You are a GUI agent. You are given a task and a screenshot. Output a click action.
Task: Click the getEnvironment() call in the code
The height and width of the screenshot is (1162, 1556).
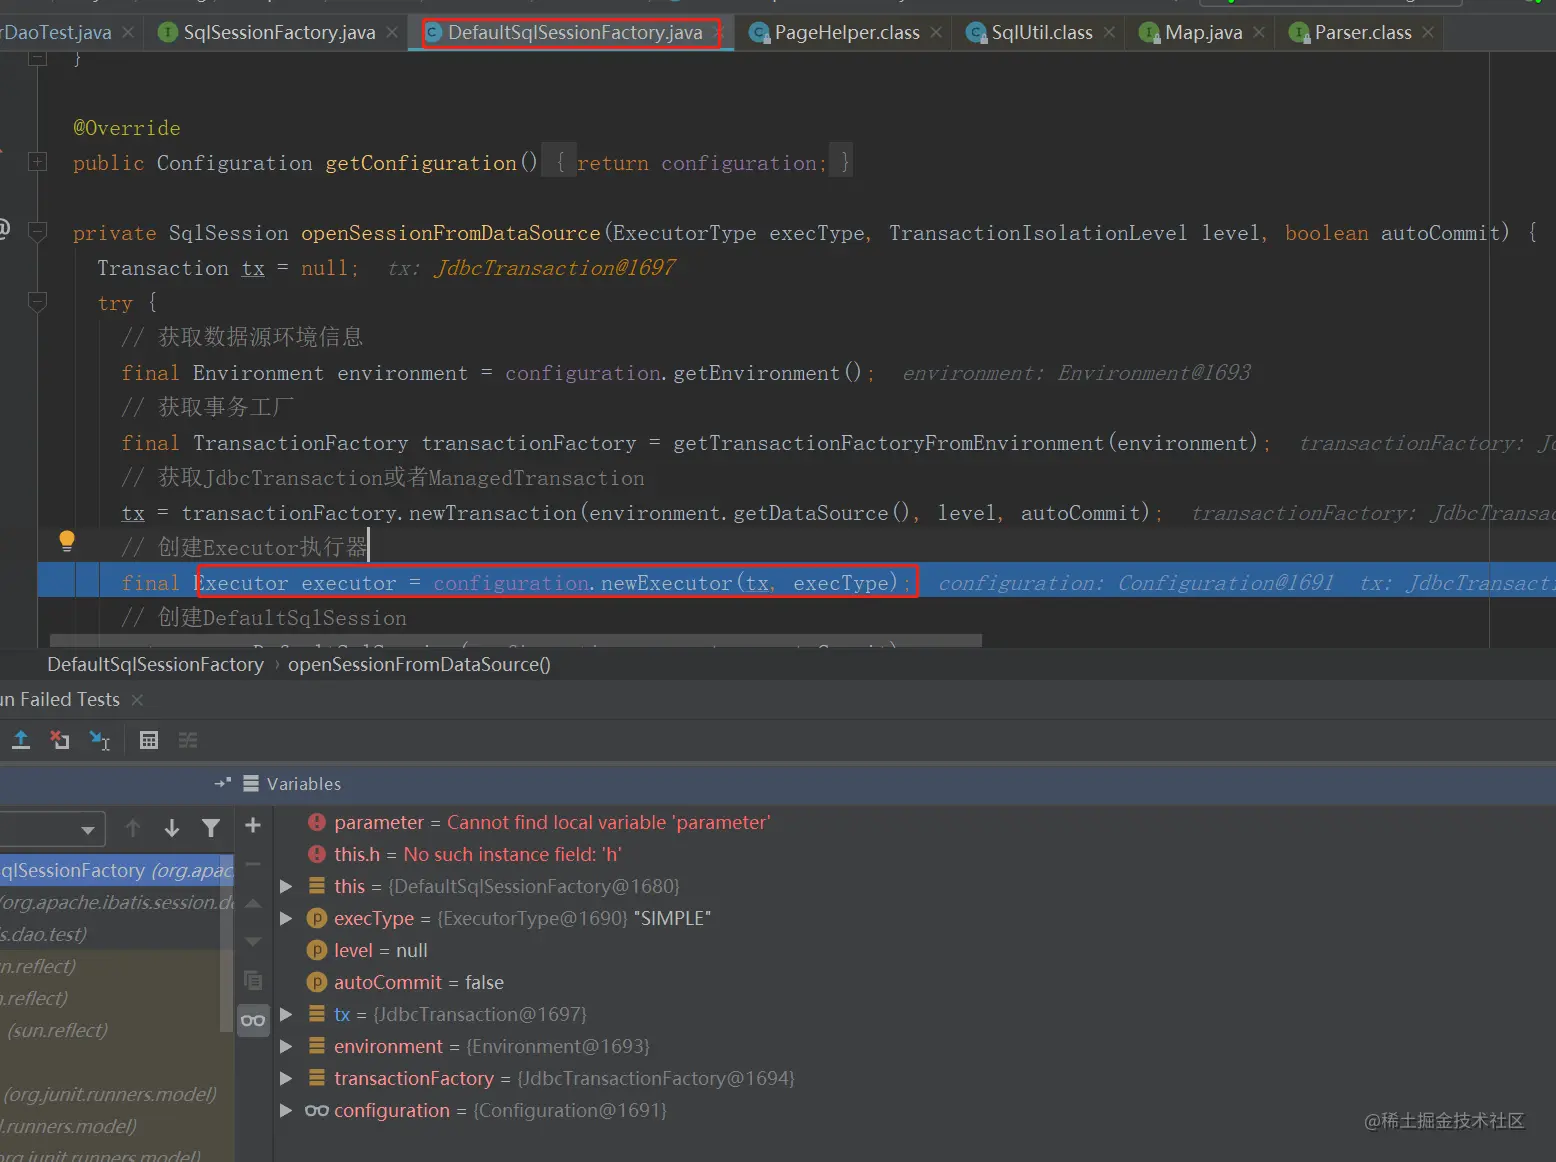pyautogui.click(x=767, y=373)
